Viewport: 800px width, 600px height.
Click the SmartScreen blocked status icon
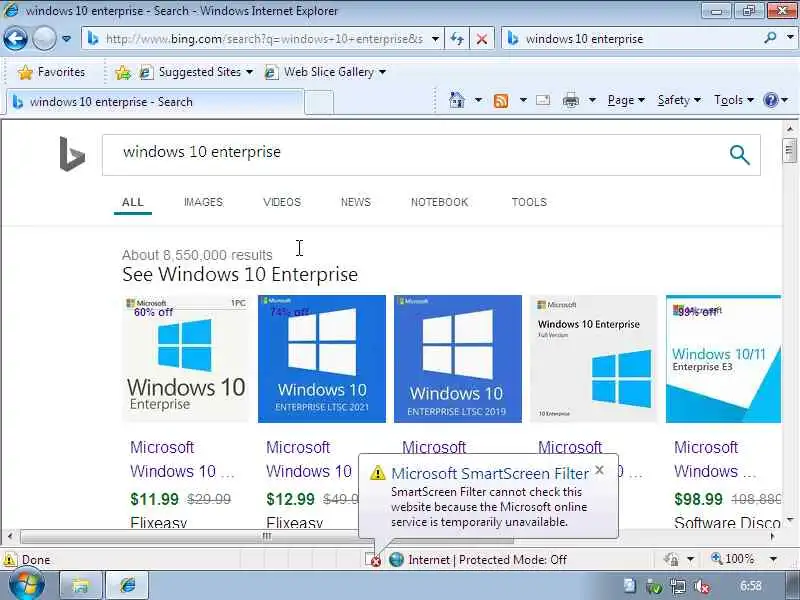(x=373, y=560)
